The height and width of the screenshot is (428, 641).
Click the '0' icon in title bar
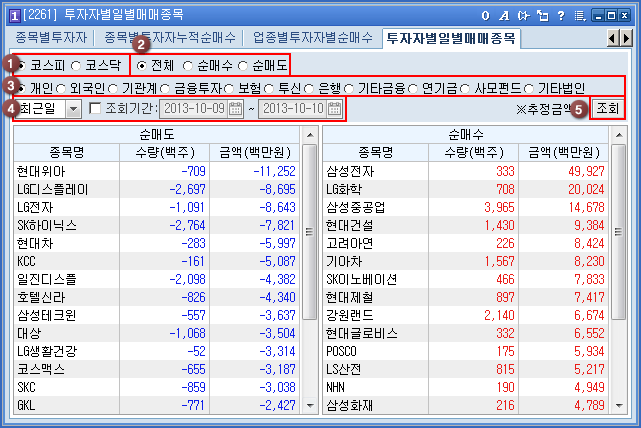(x=485, y=15)
